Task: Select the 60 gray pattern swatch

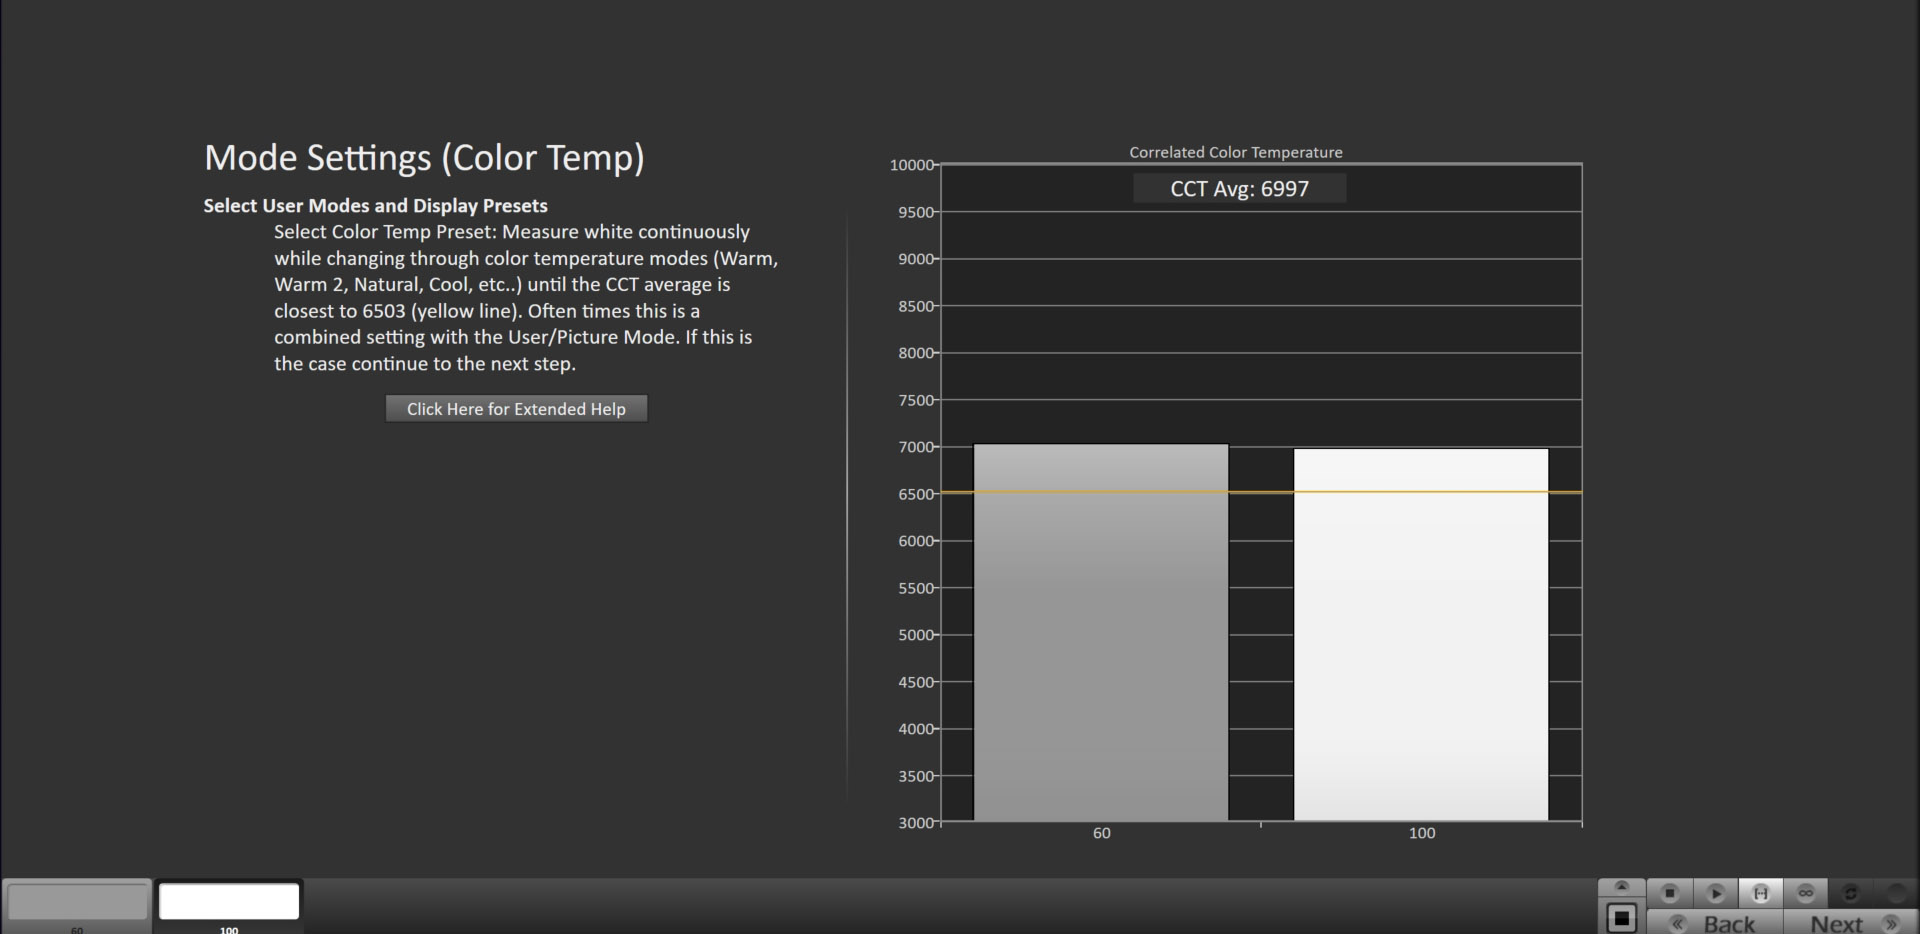Action: (x=77, y=901)
